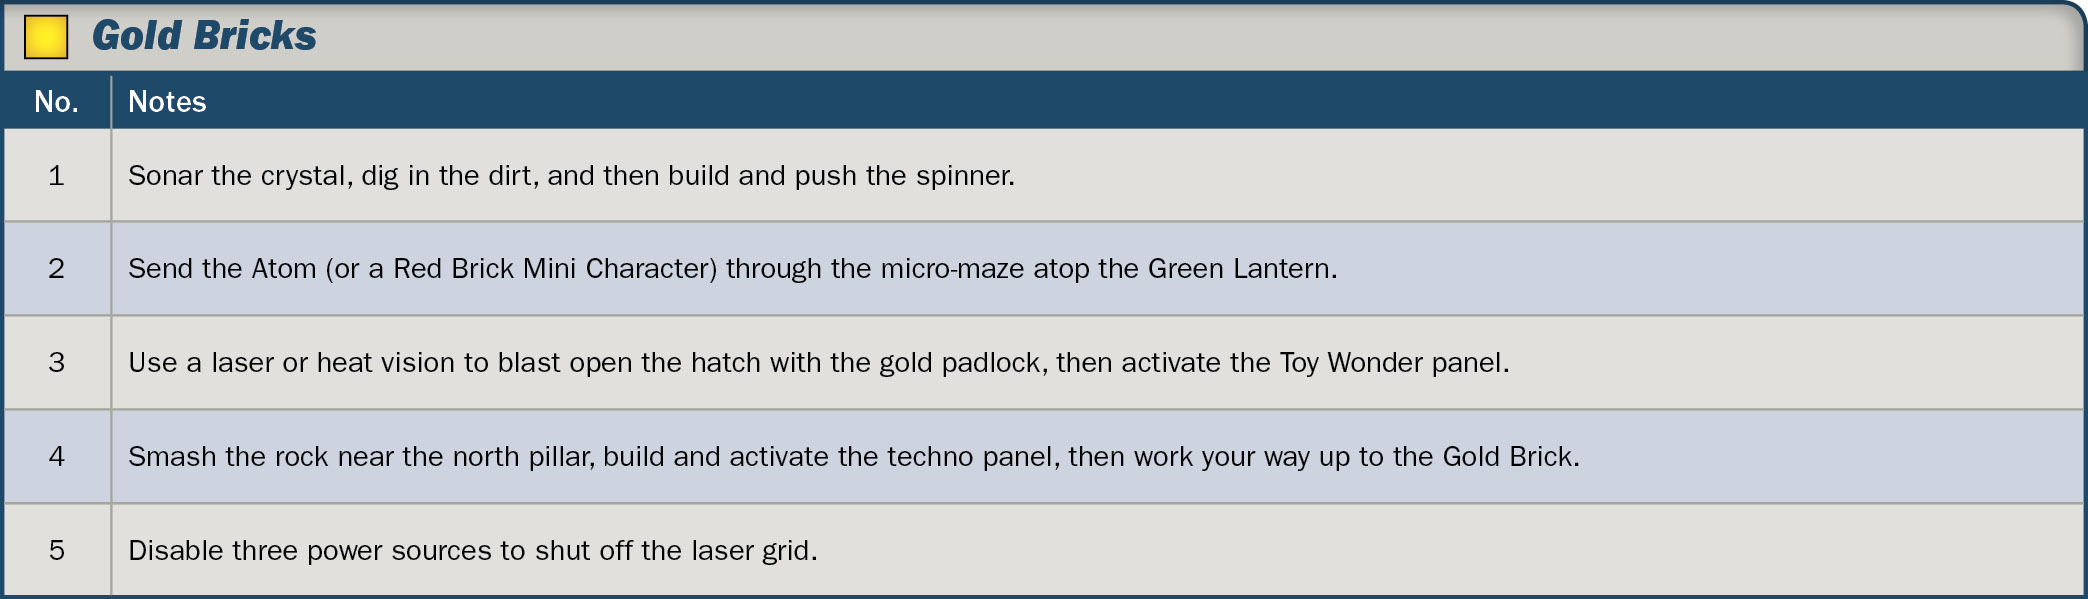This screenshot has width=2088, height=599.
Task: Click the note about the gold padlock hatch
Action: point(818,363)
